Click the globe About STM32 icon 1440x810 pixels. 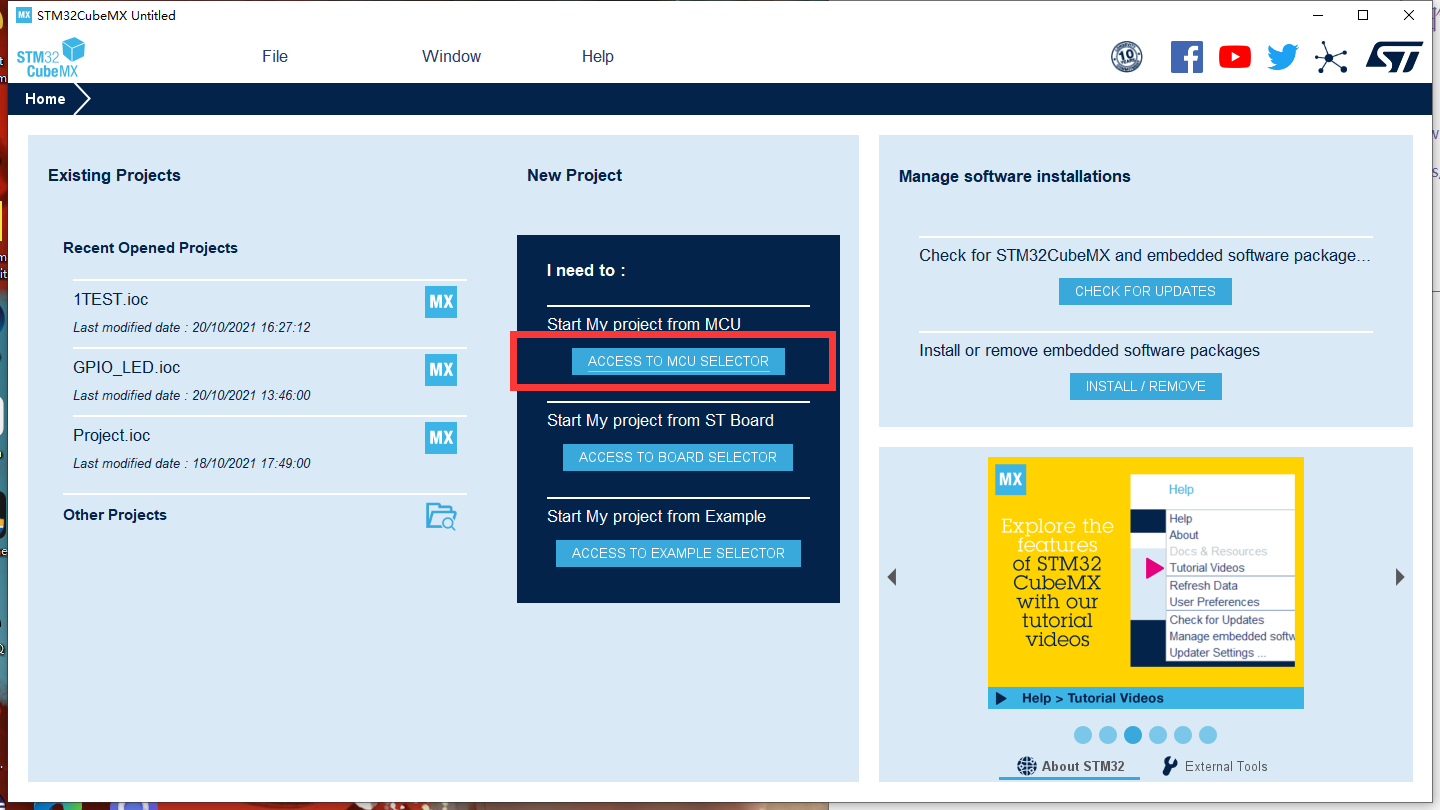tap(1027, 766)
